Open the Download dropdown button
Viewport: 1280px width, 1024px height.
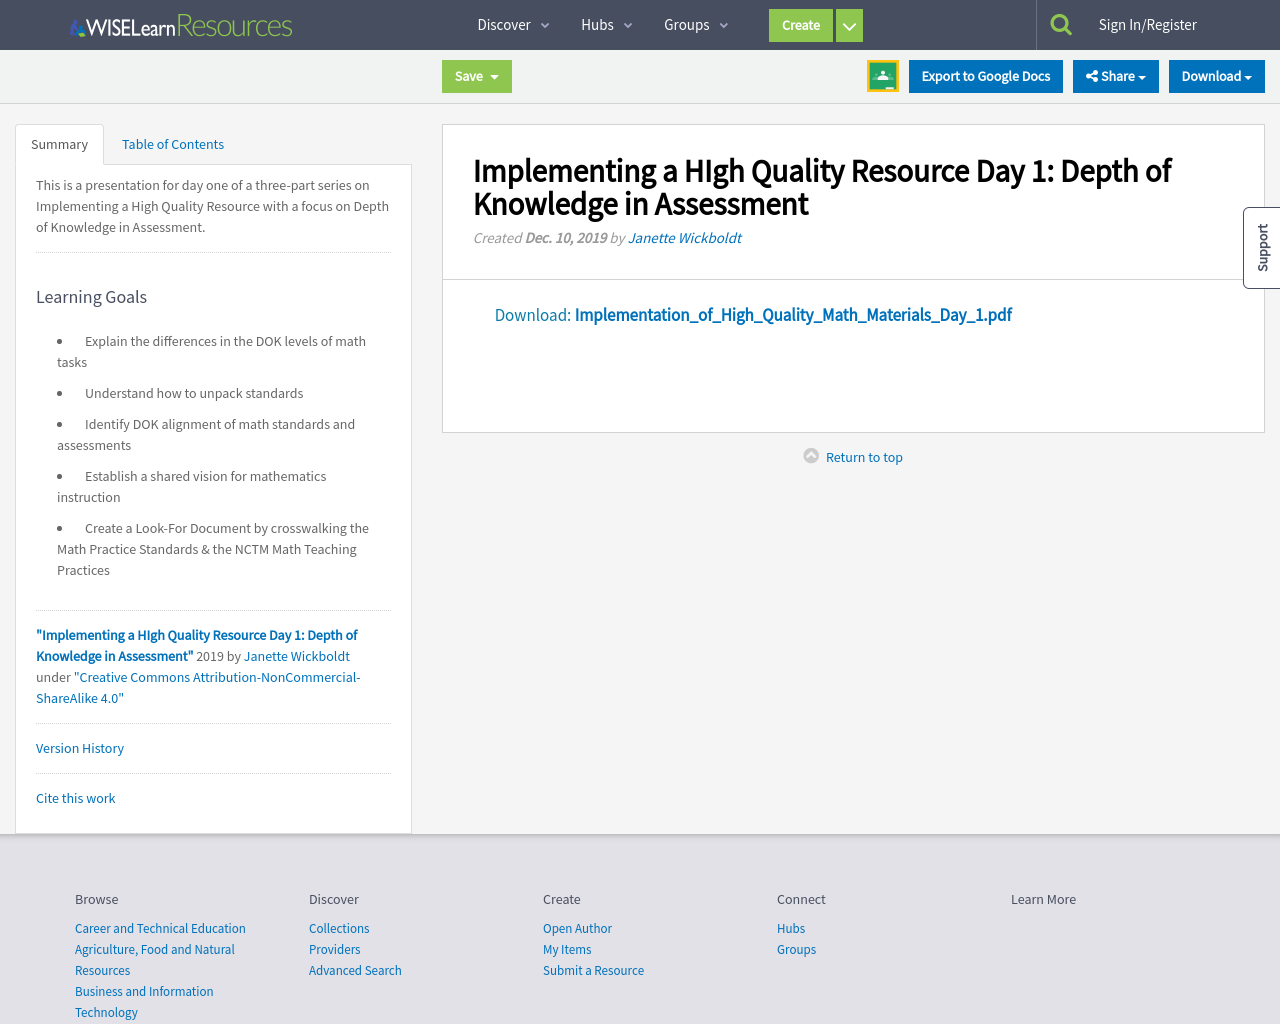click(1216, 77)
